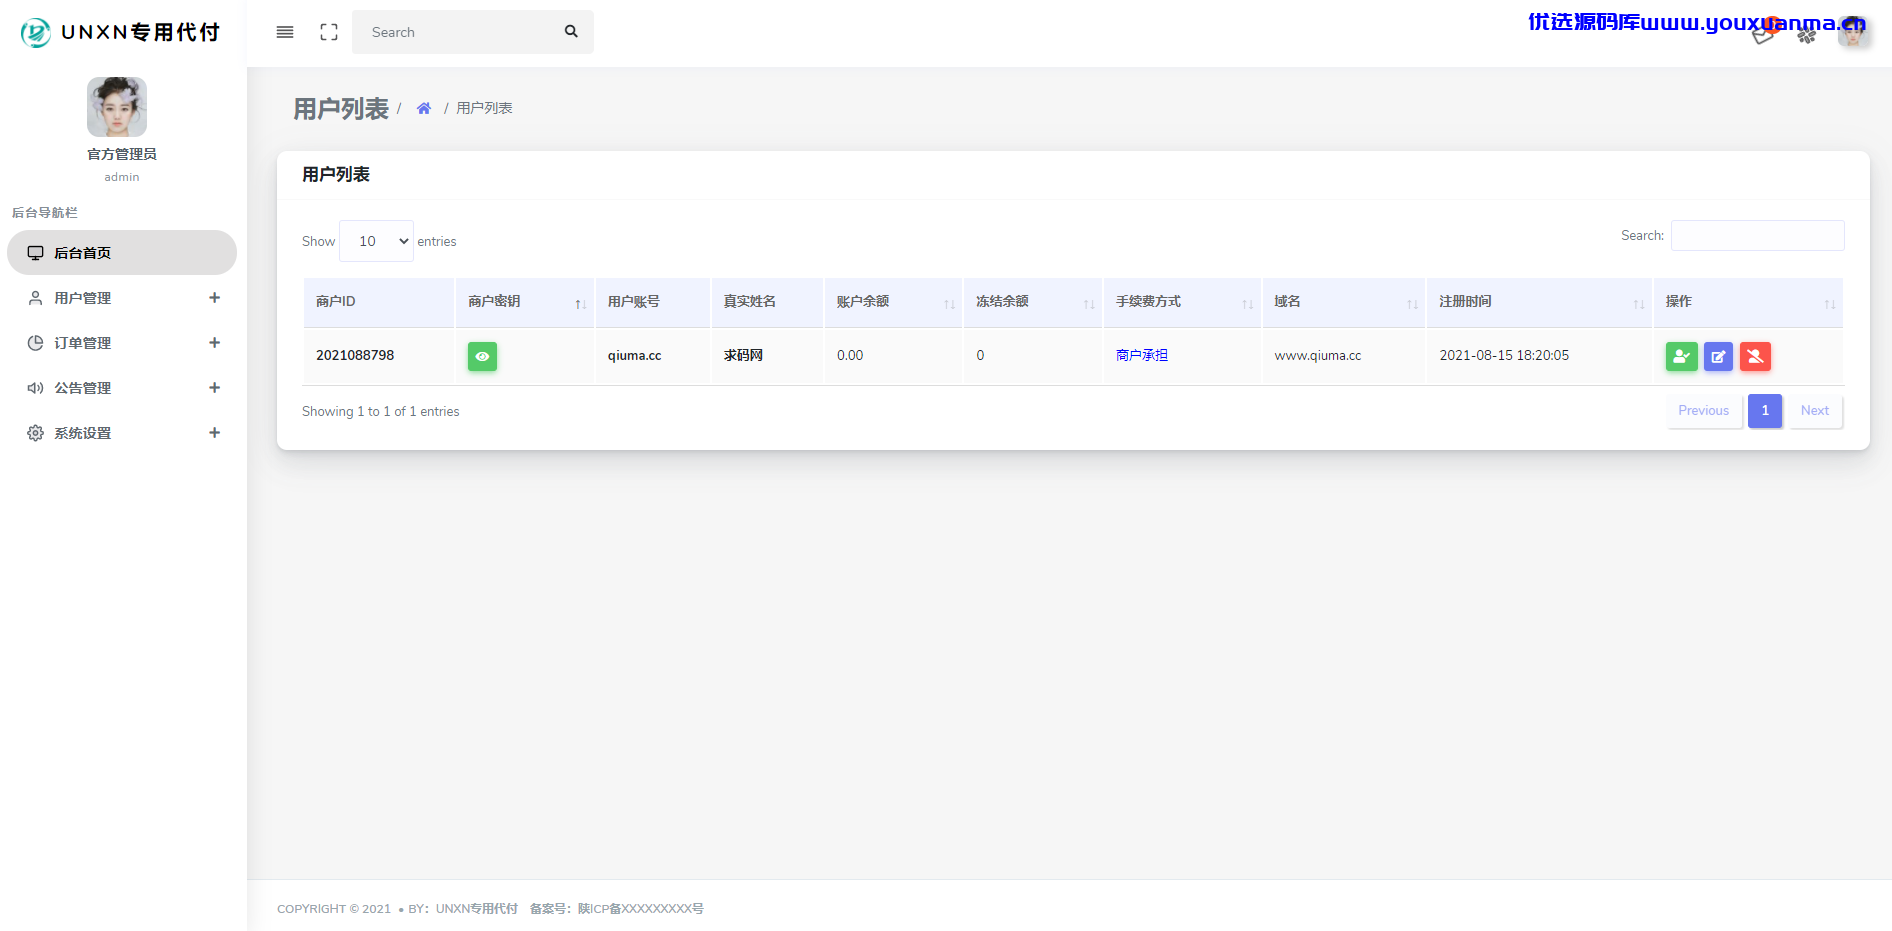Click the green approve user action icon

[1682, 356]
